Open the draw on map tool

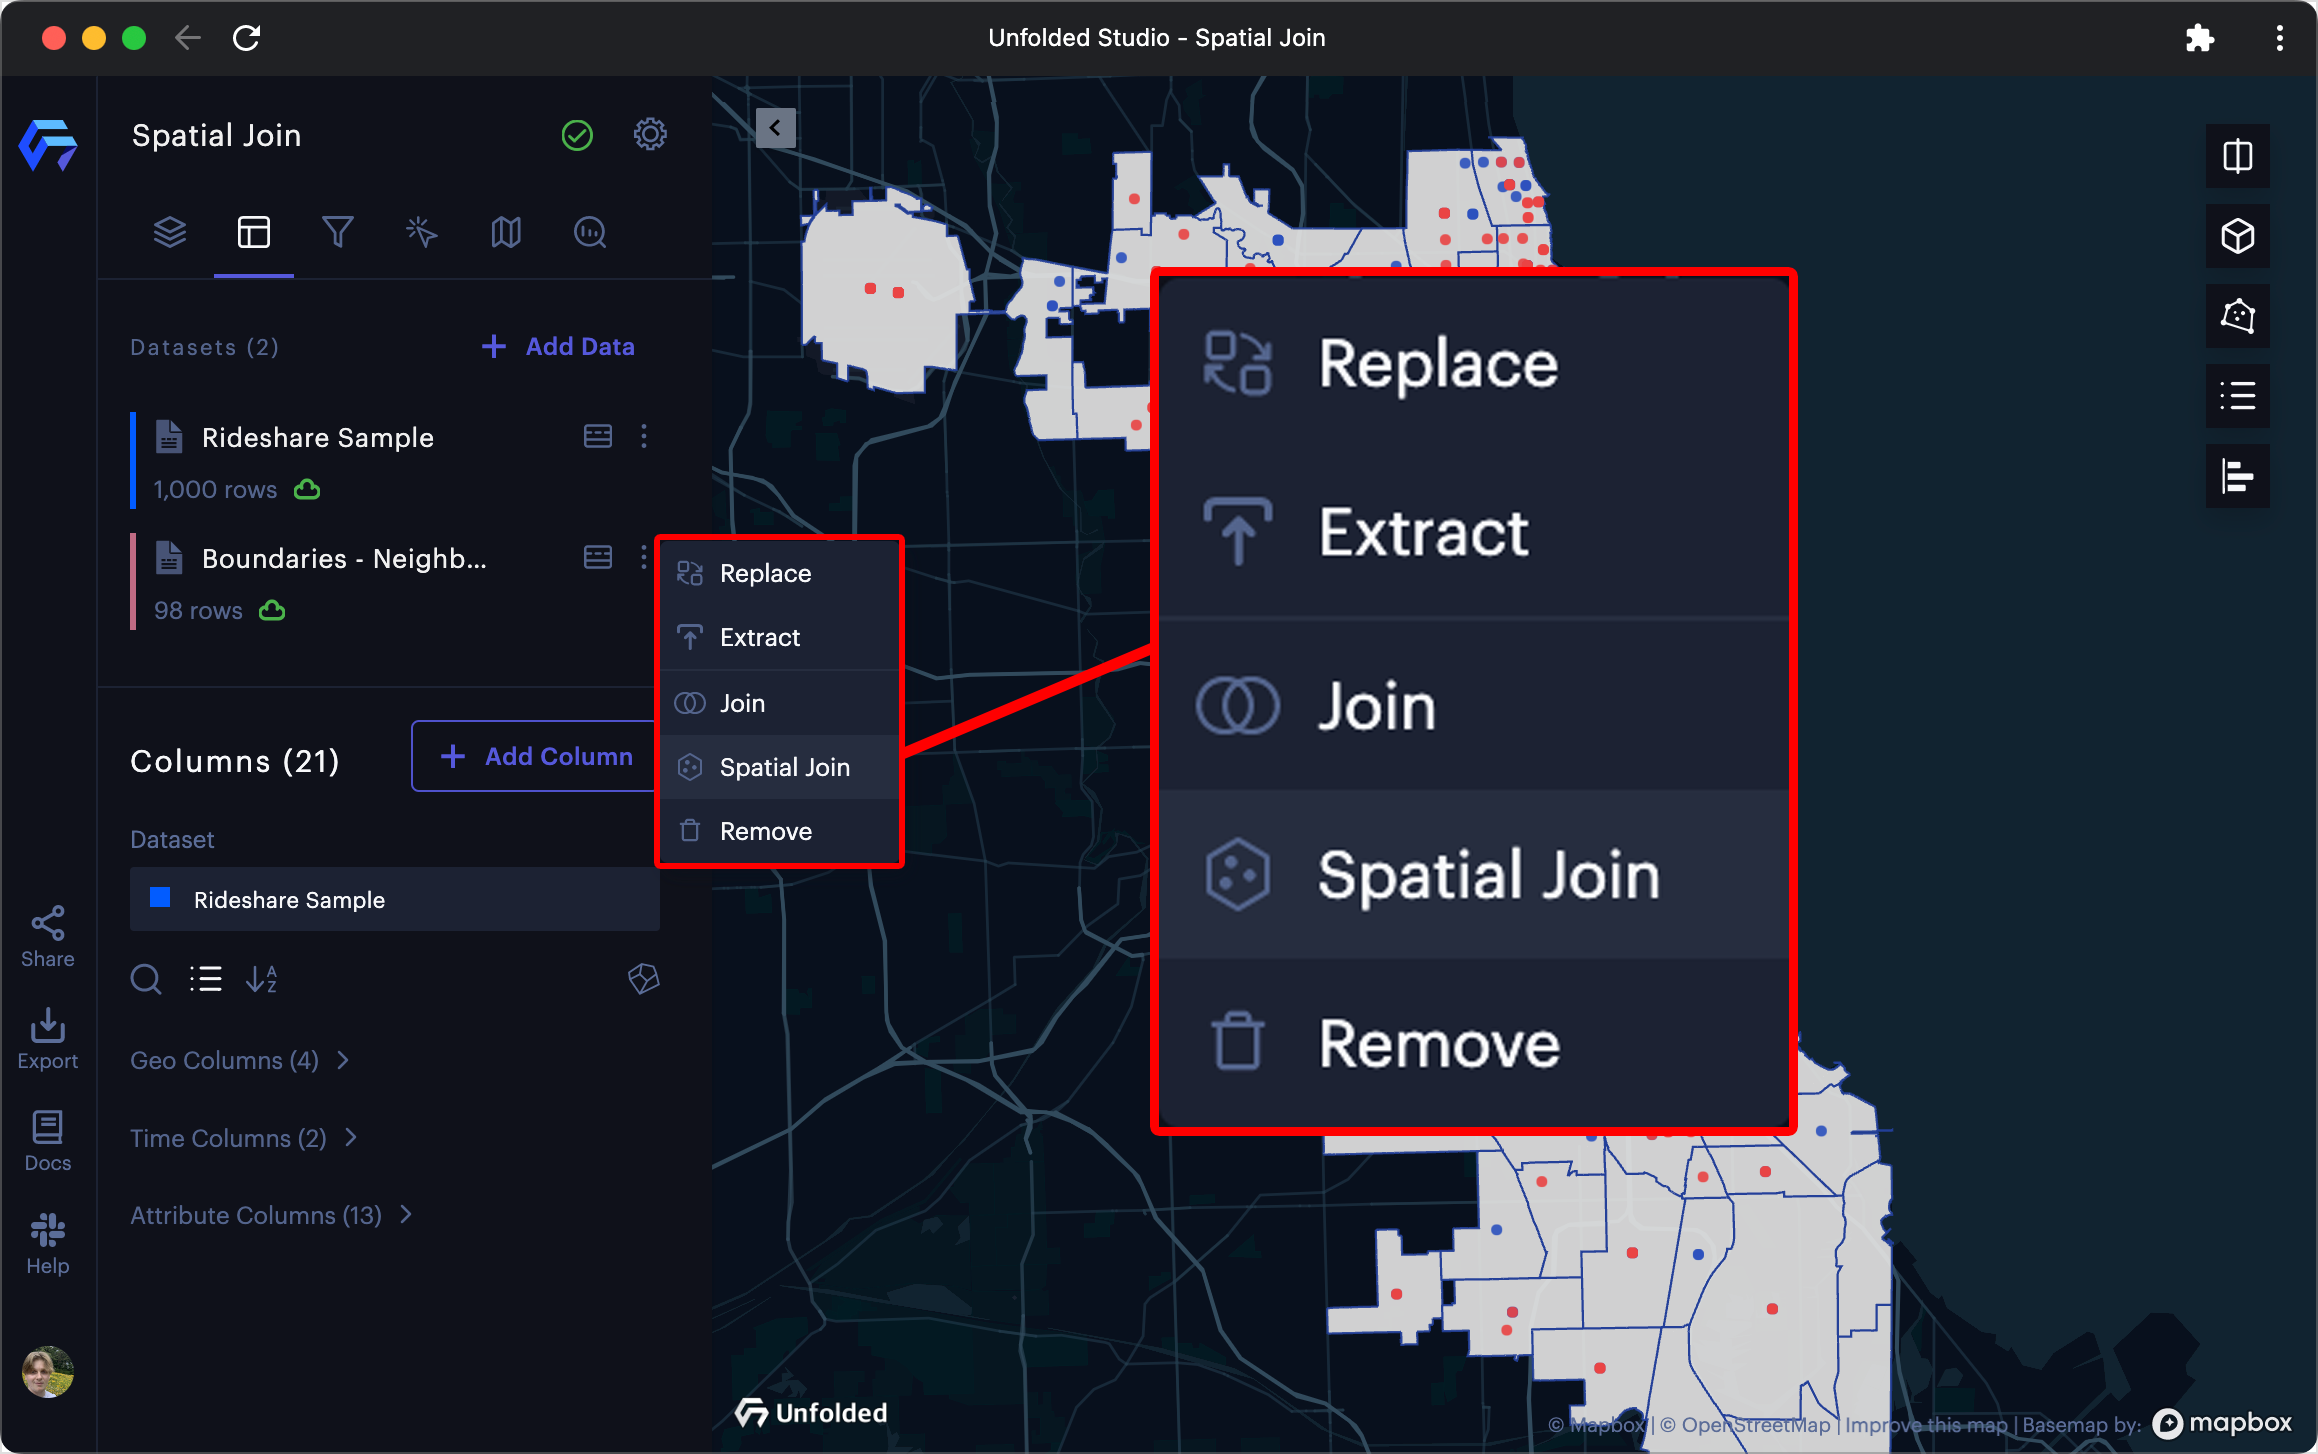pos(2237,316)
